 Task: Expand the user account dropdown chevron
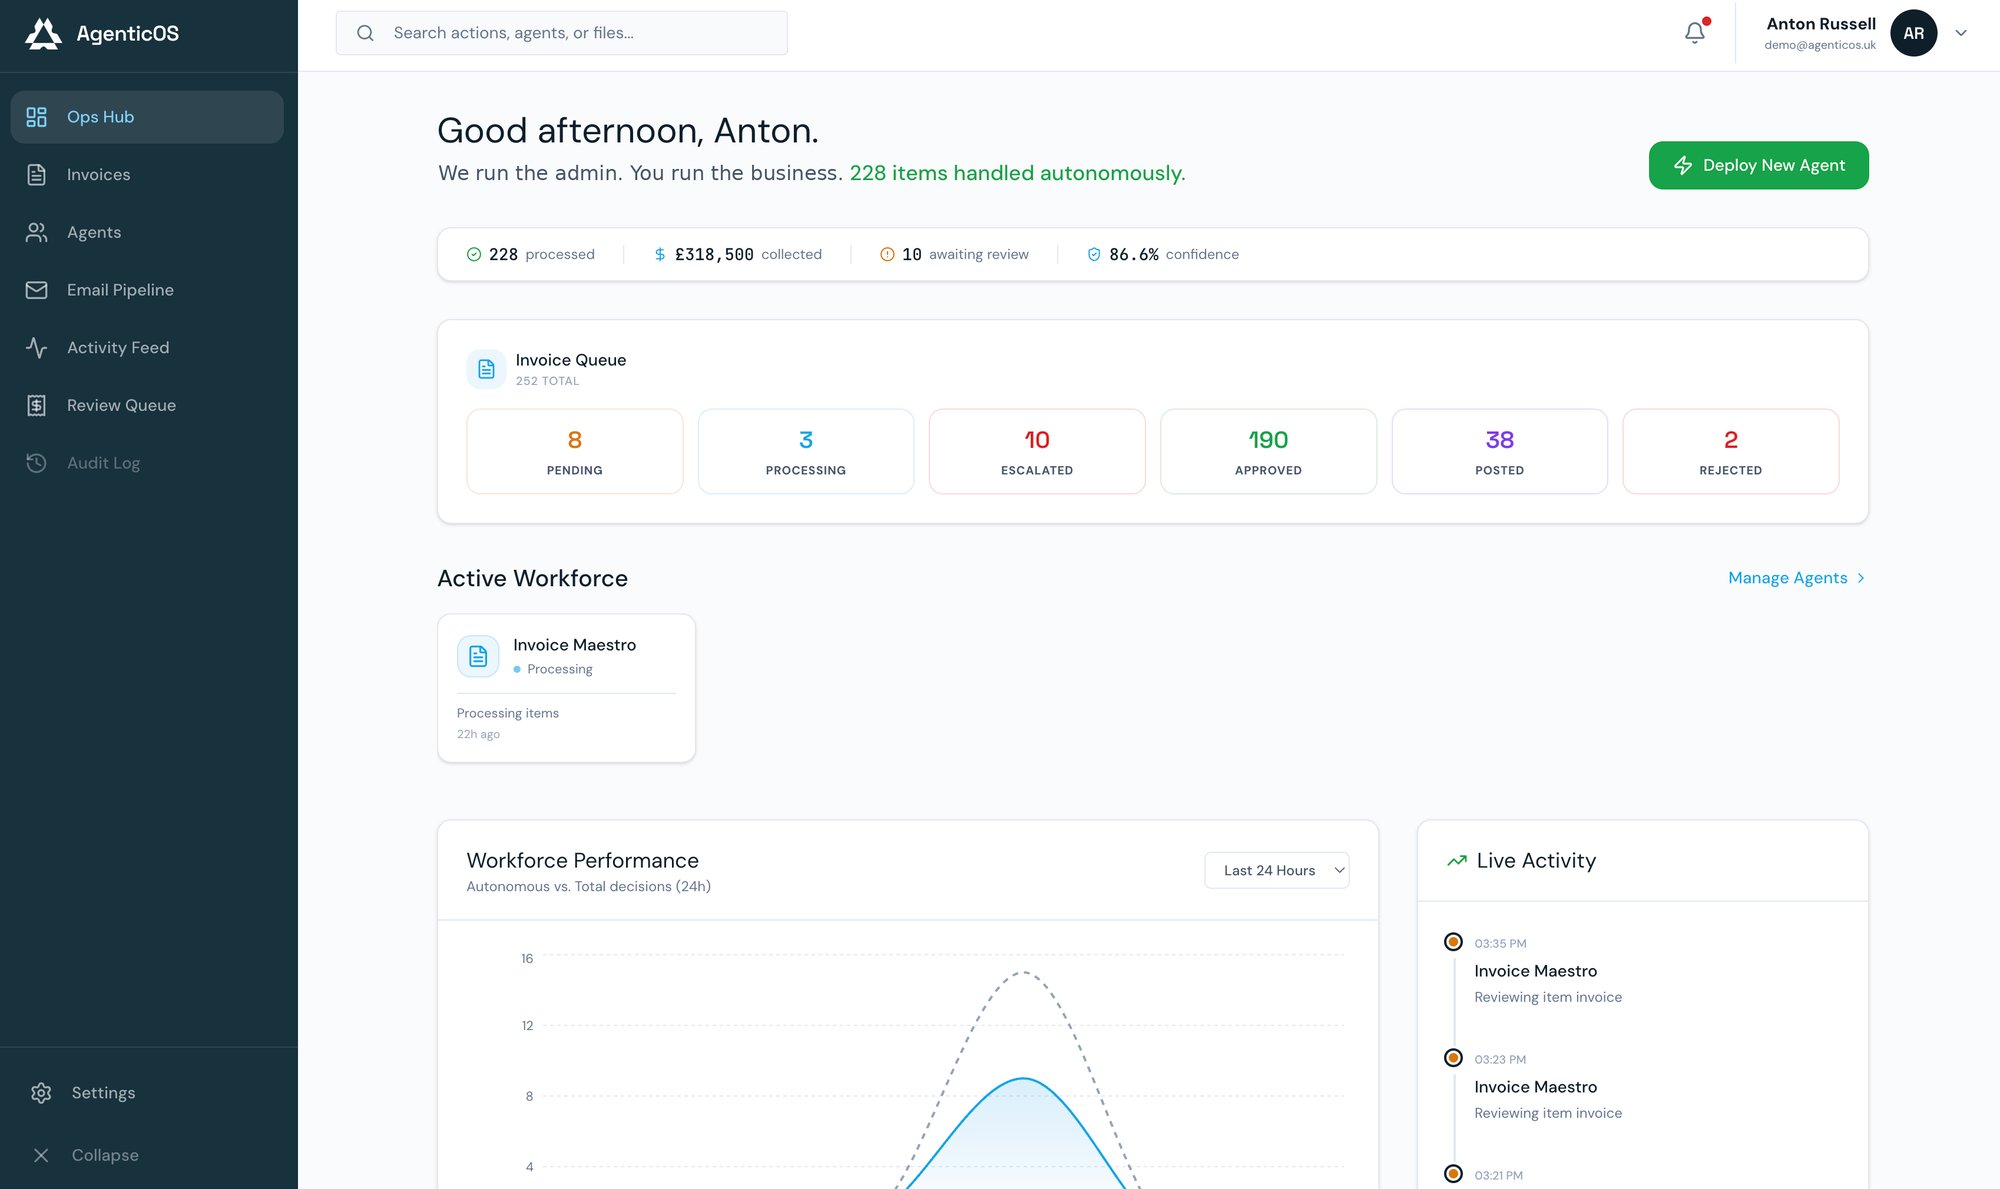tap(1961, 33)
